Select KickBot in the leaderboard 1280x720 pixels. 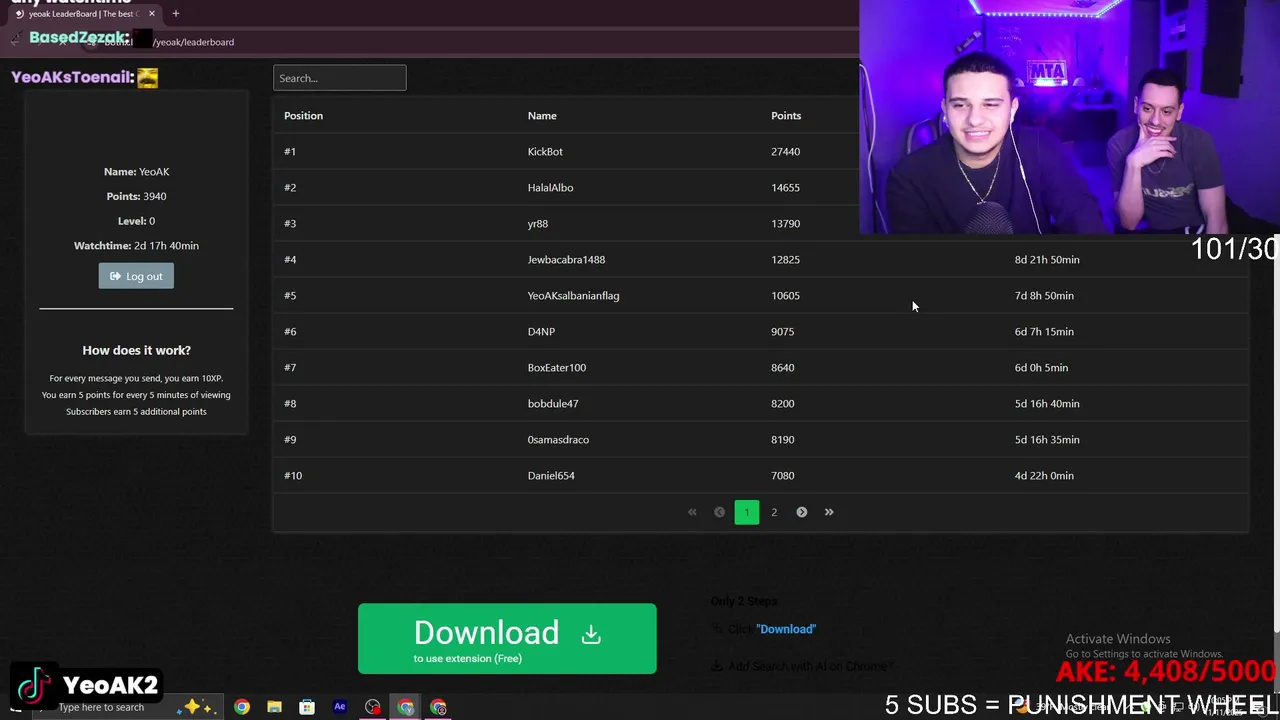point(545,152)
